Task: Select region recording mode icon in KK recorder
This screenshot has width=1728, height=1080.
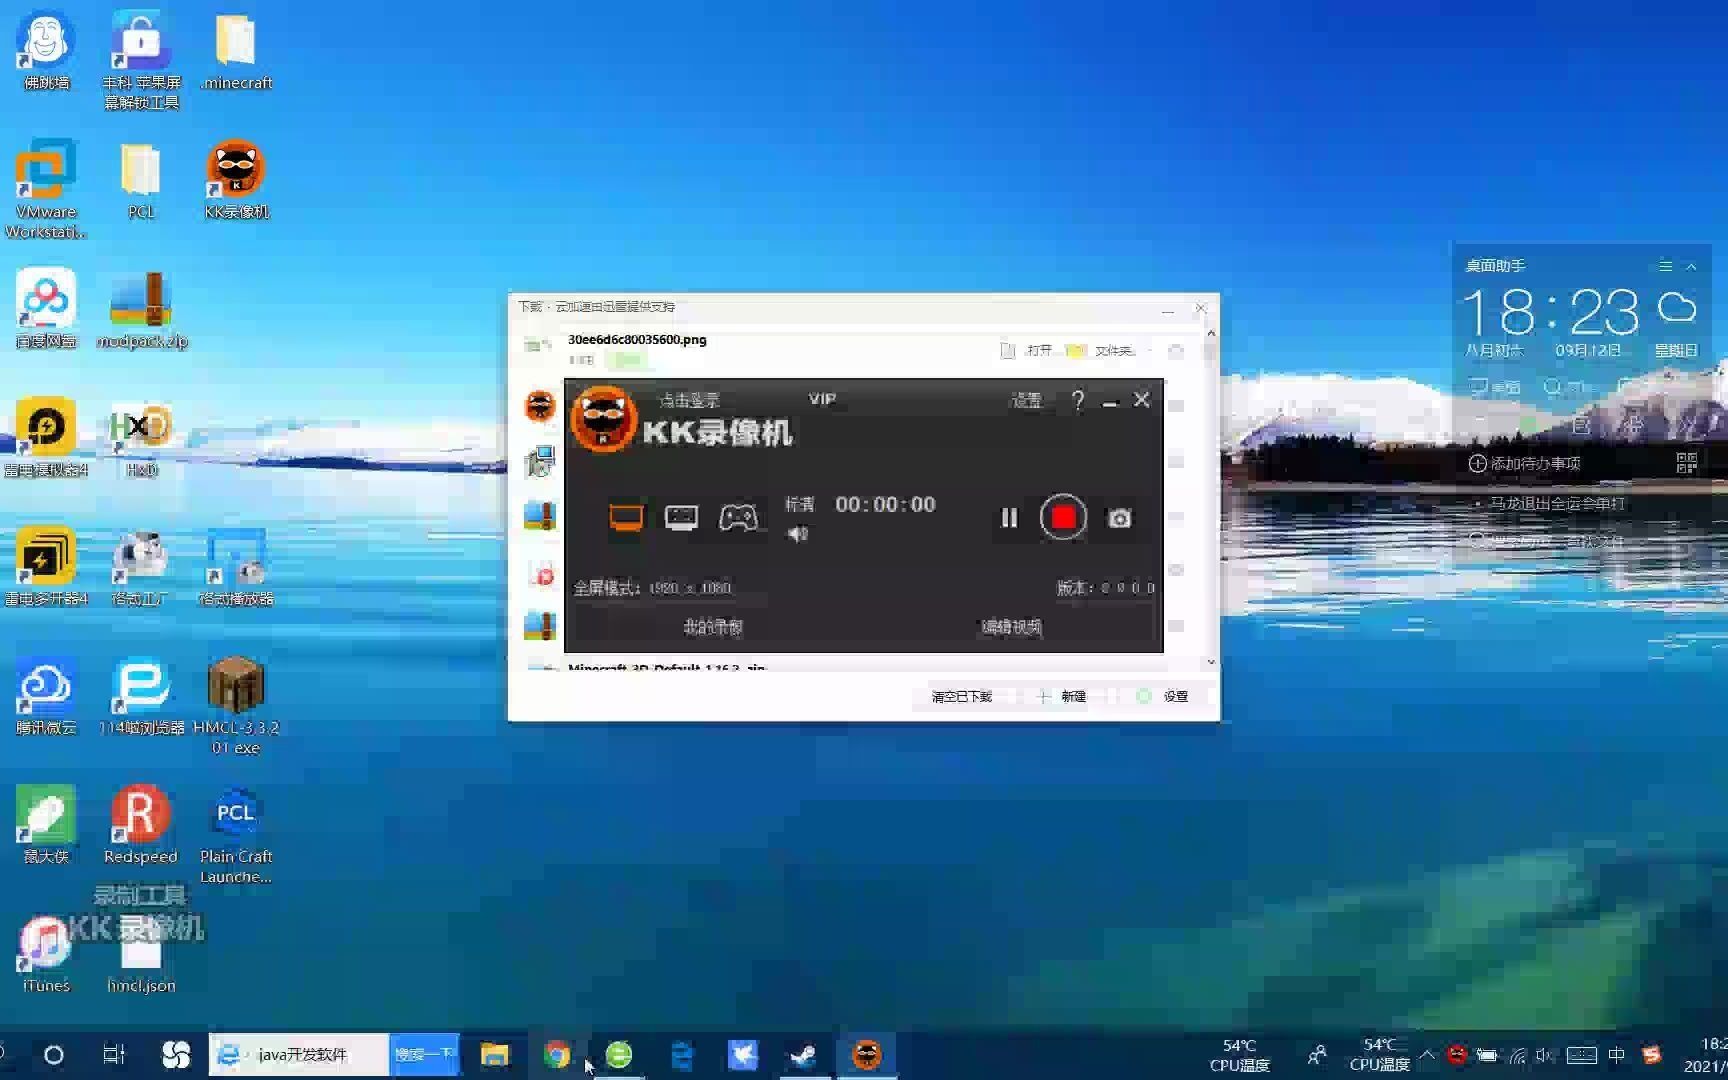Action: coord(681,518)
